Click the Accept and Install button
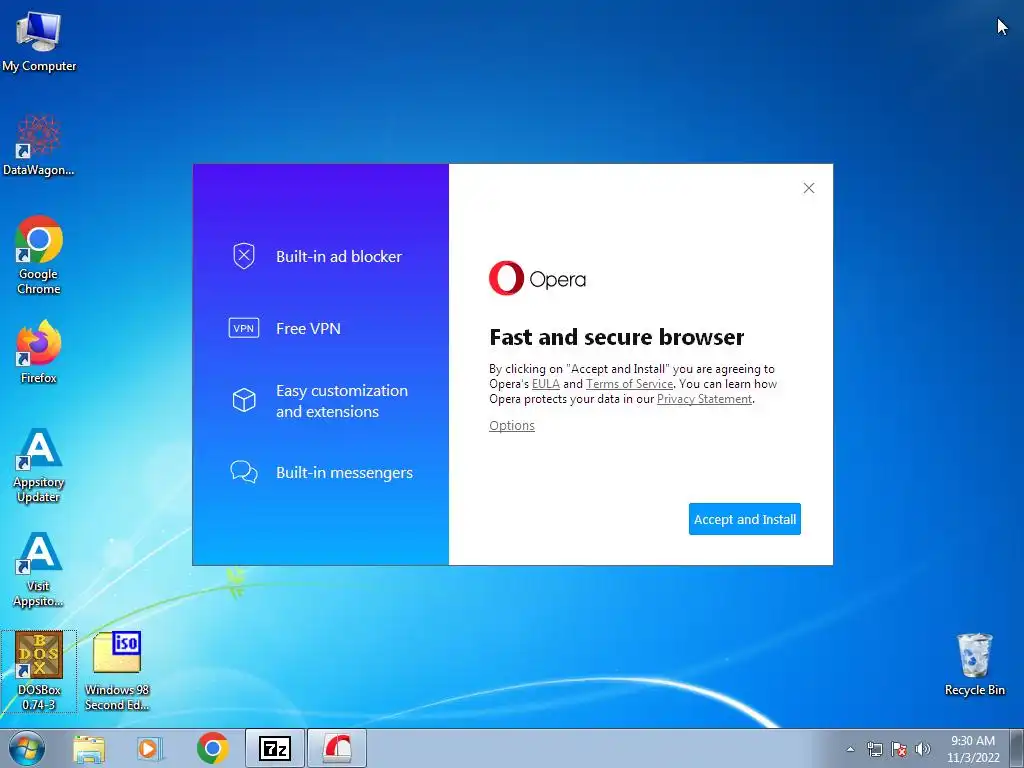The height and width of the screenshot is (768, 1024). pyautogui.click(x=744, y=519)
